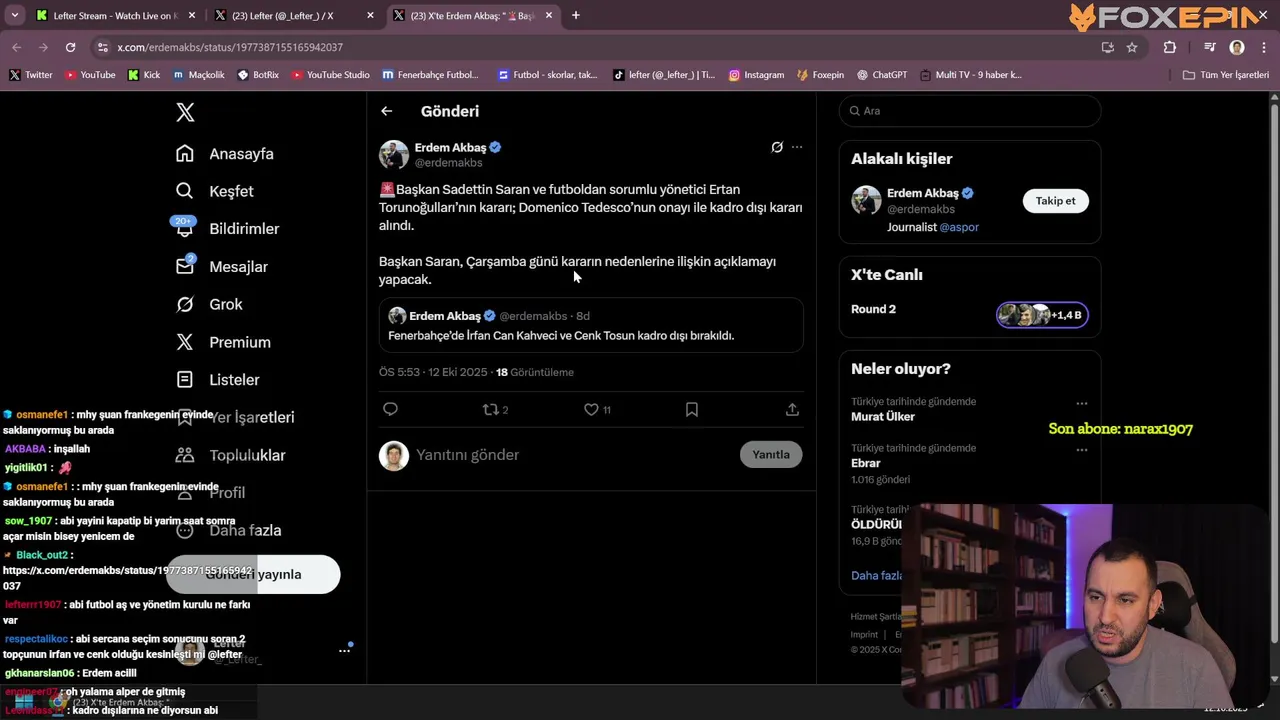The height and width of the screenshot is (720, 1280).
Task: Open Bildirimler notifications
Action: tap(227, 229)
